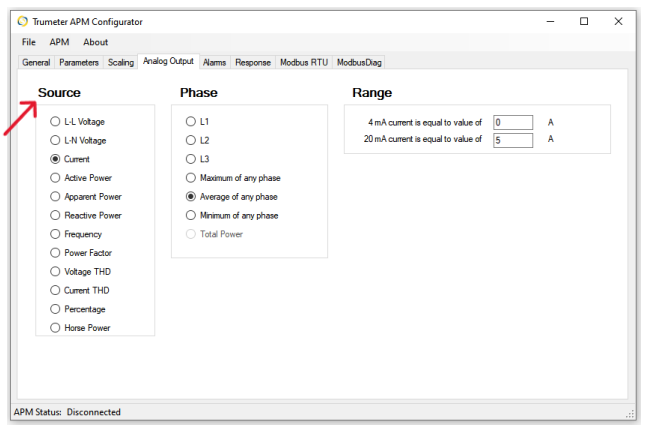Switch to the General tab
This screenshot has height=432, width=648.
point(36,62)
